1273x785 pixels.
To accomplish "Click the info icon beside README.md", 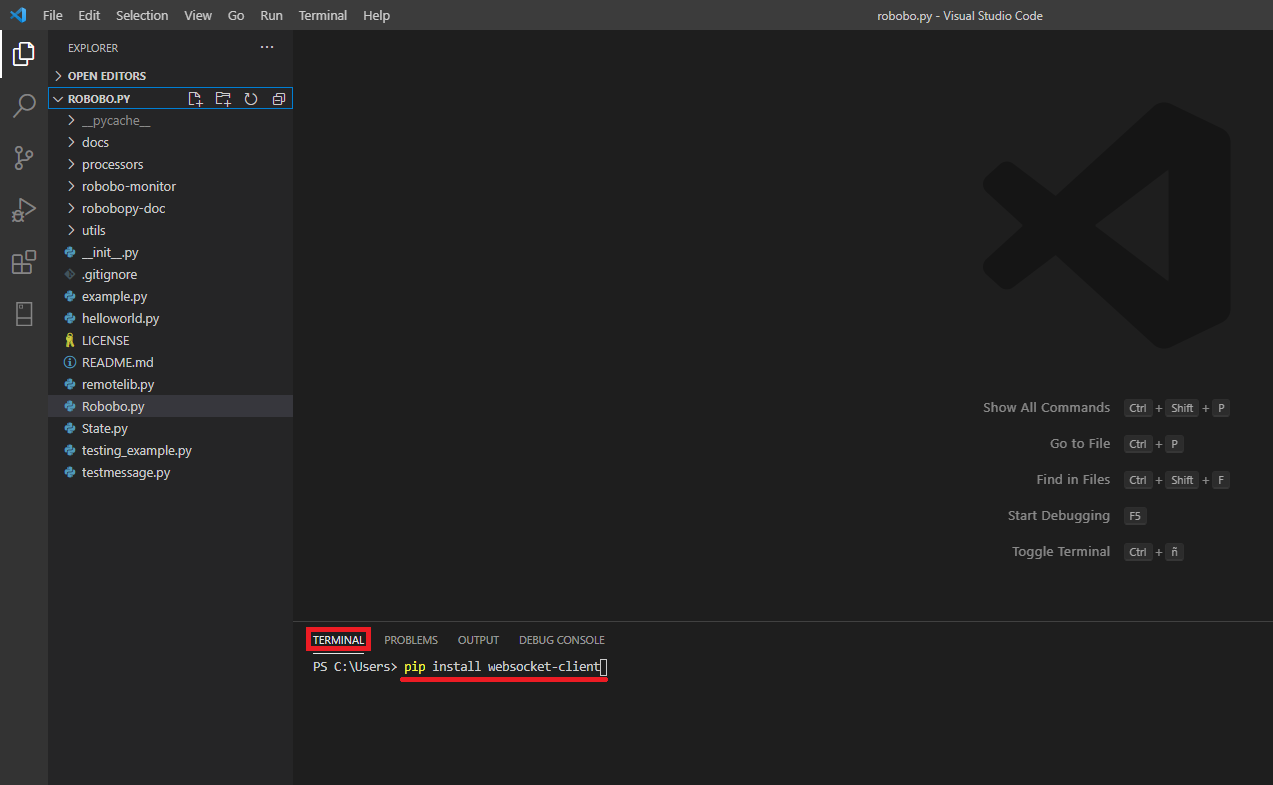I will pyautogui.click(x=70, y=363).
